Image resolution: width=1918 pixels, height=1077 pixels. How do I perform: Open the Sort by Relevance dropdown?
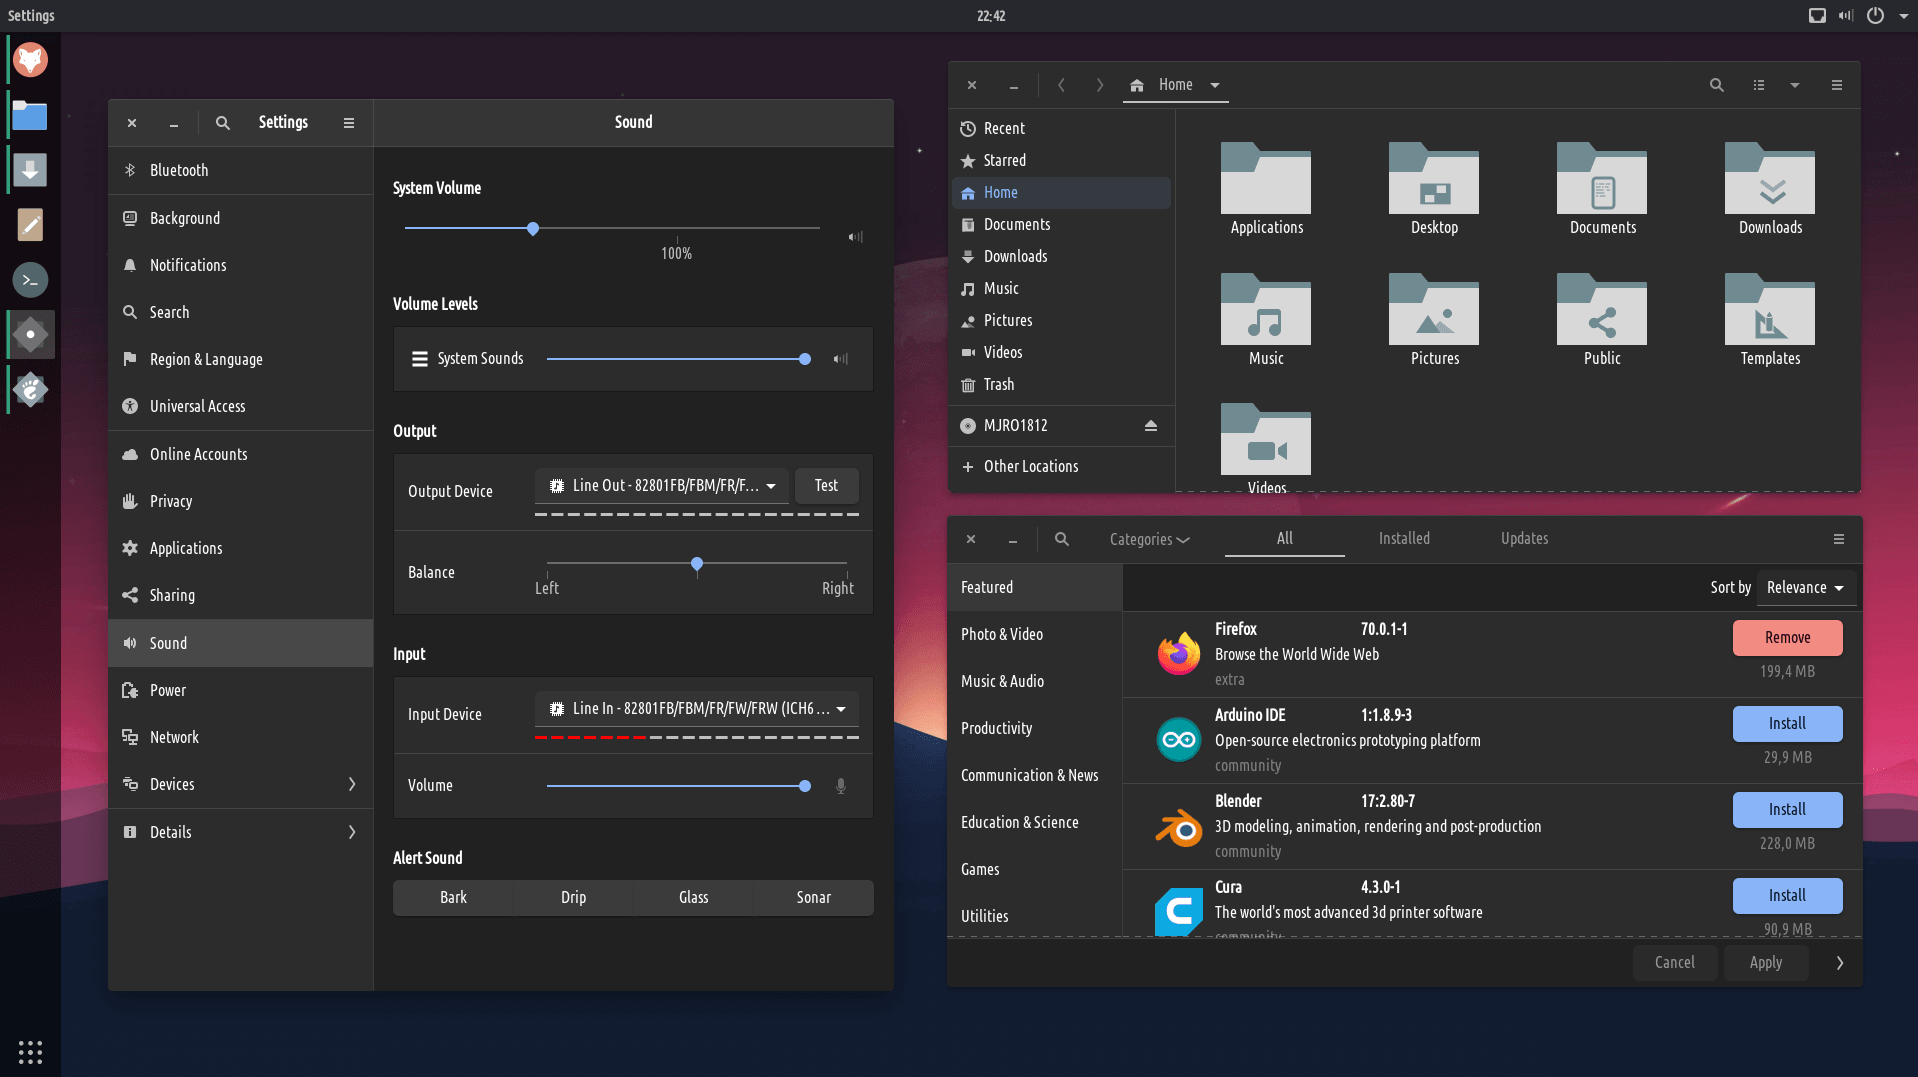click(1805, 588)
